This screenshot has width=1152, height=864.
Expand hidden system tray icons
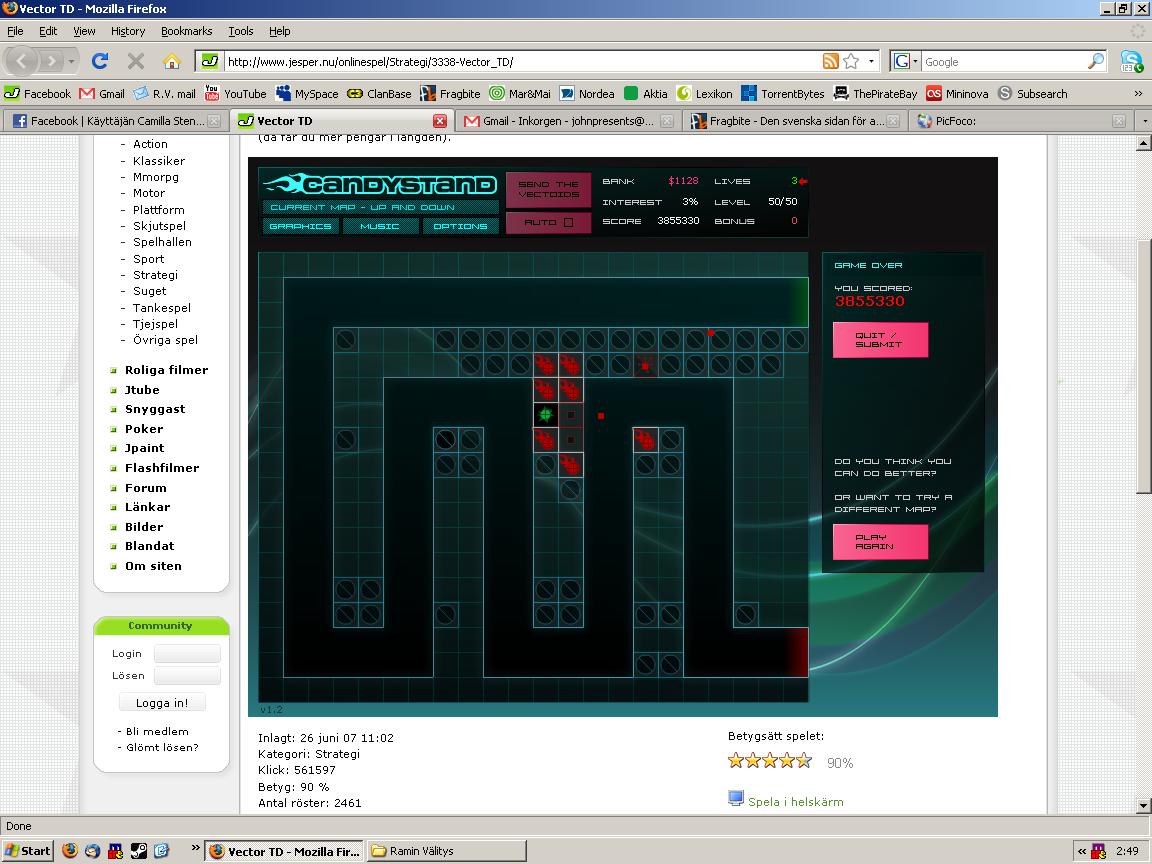(1081, 852)
